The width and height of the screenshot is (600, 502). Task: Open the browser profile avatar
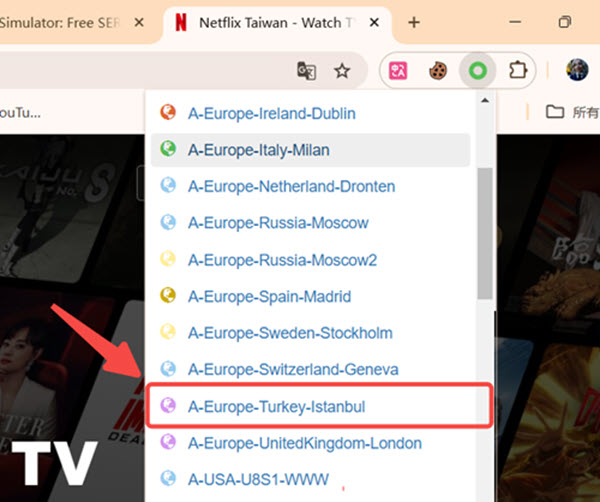[x=577, y=70]
